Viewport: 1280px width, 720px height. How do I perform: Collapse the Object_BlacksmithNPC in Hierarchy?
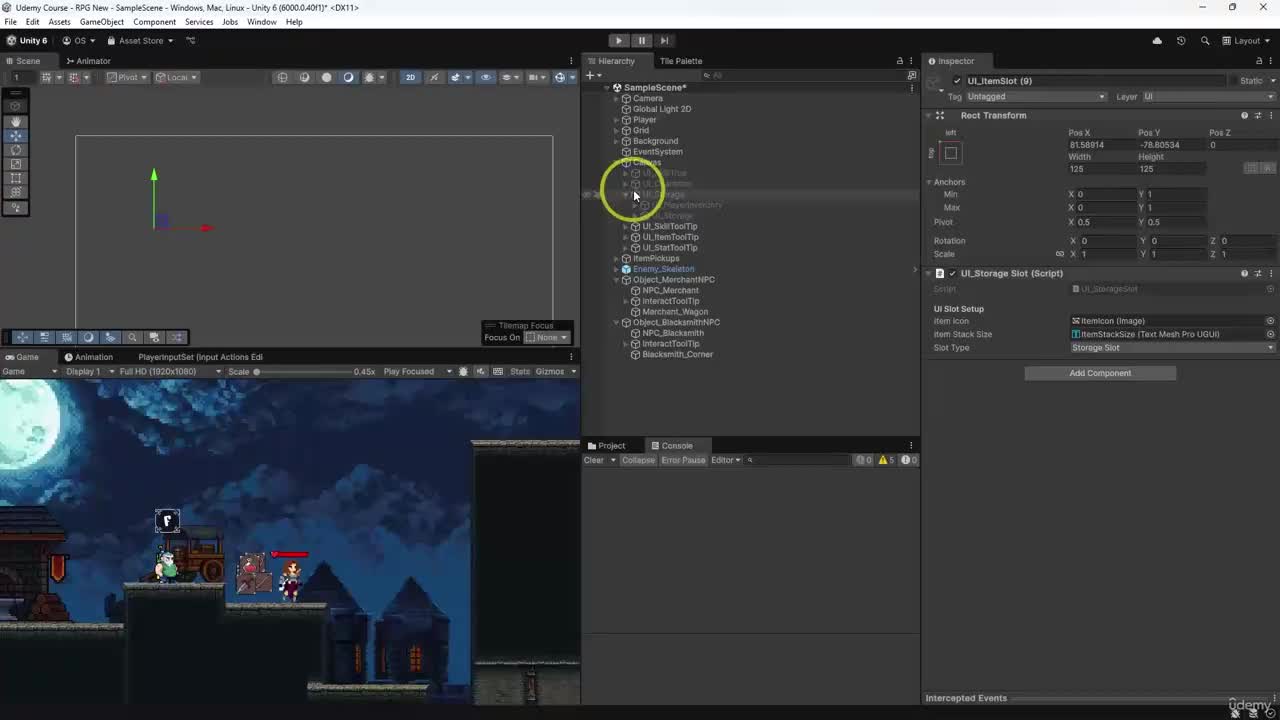[616, 323]
